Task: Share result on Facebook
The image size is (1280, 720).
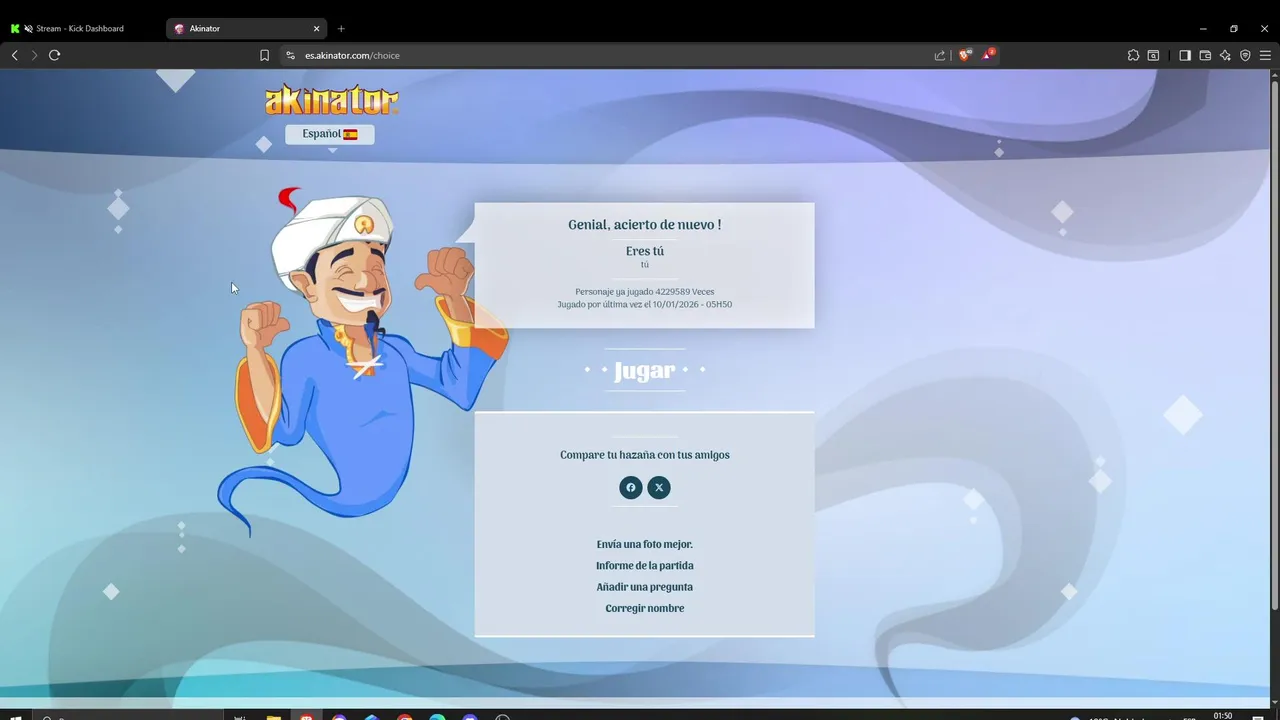Action: [x=630, y=487]
